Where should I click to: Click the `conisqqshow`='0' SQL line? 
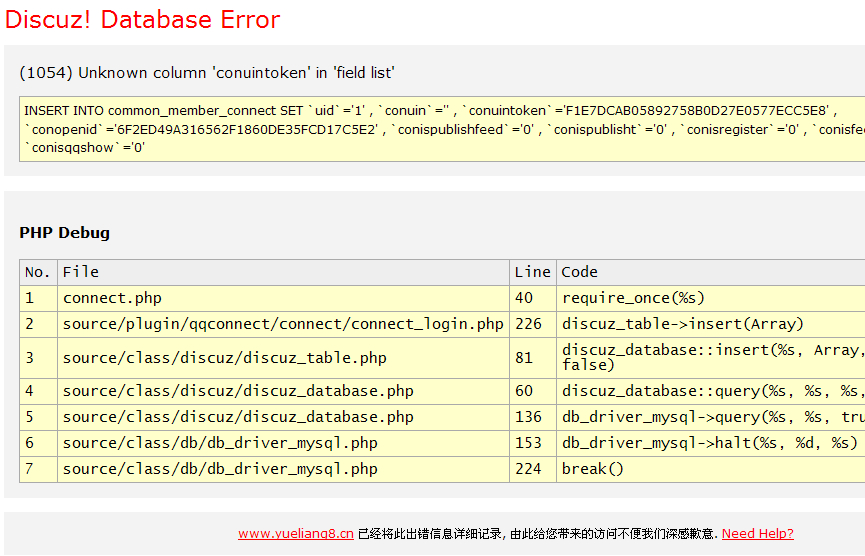84,148
